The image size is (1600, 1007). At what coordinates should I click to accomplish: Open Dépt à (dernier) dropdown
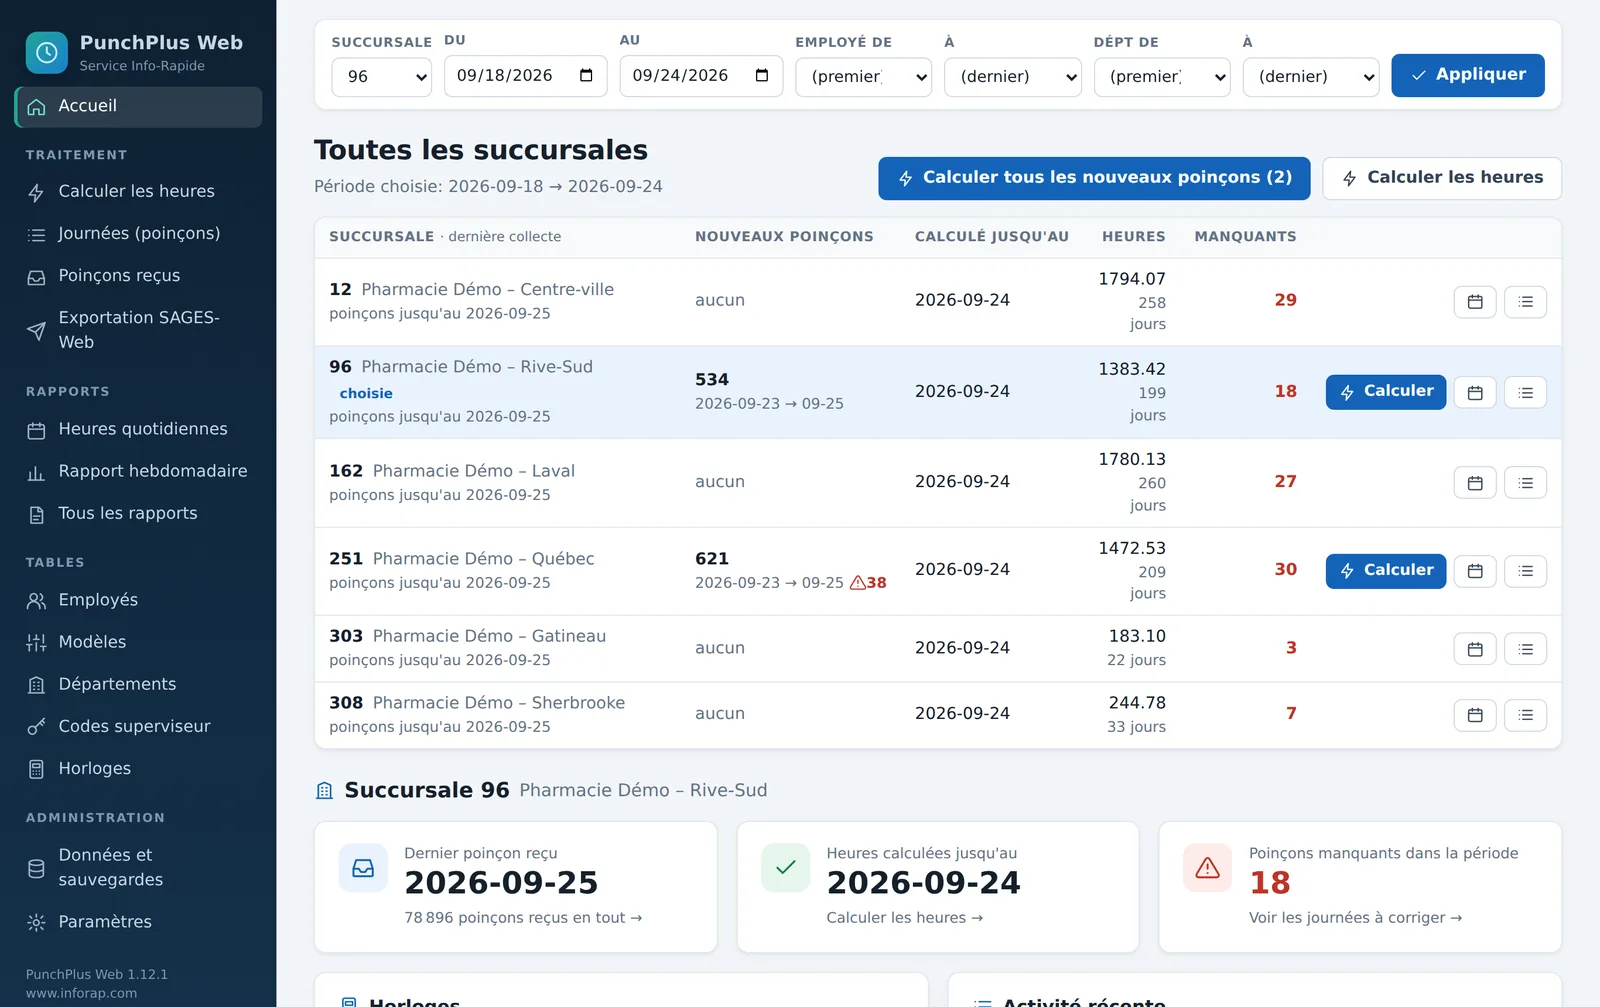coord(1310,77)
